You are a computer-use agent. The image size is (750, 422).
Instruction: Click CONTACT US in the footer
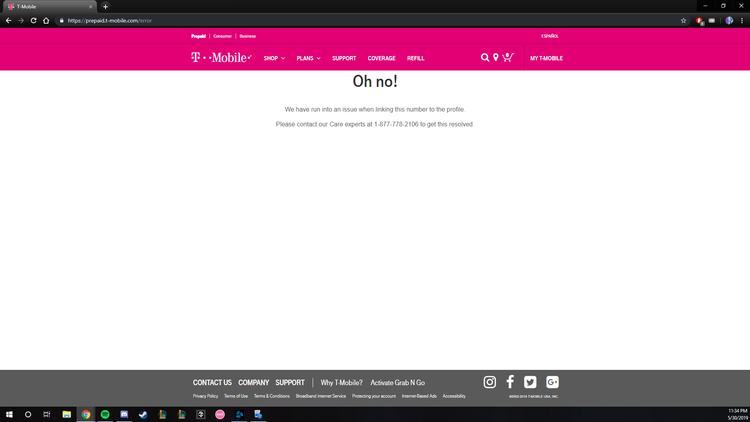click(x=212, y=383)
